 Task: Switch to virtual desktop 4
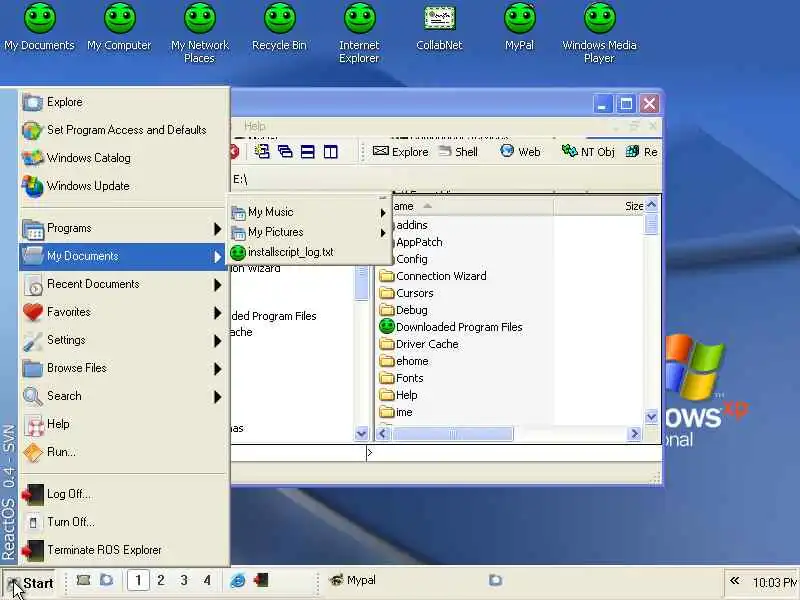(207, 581)
